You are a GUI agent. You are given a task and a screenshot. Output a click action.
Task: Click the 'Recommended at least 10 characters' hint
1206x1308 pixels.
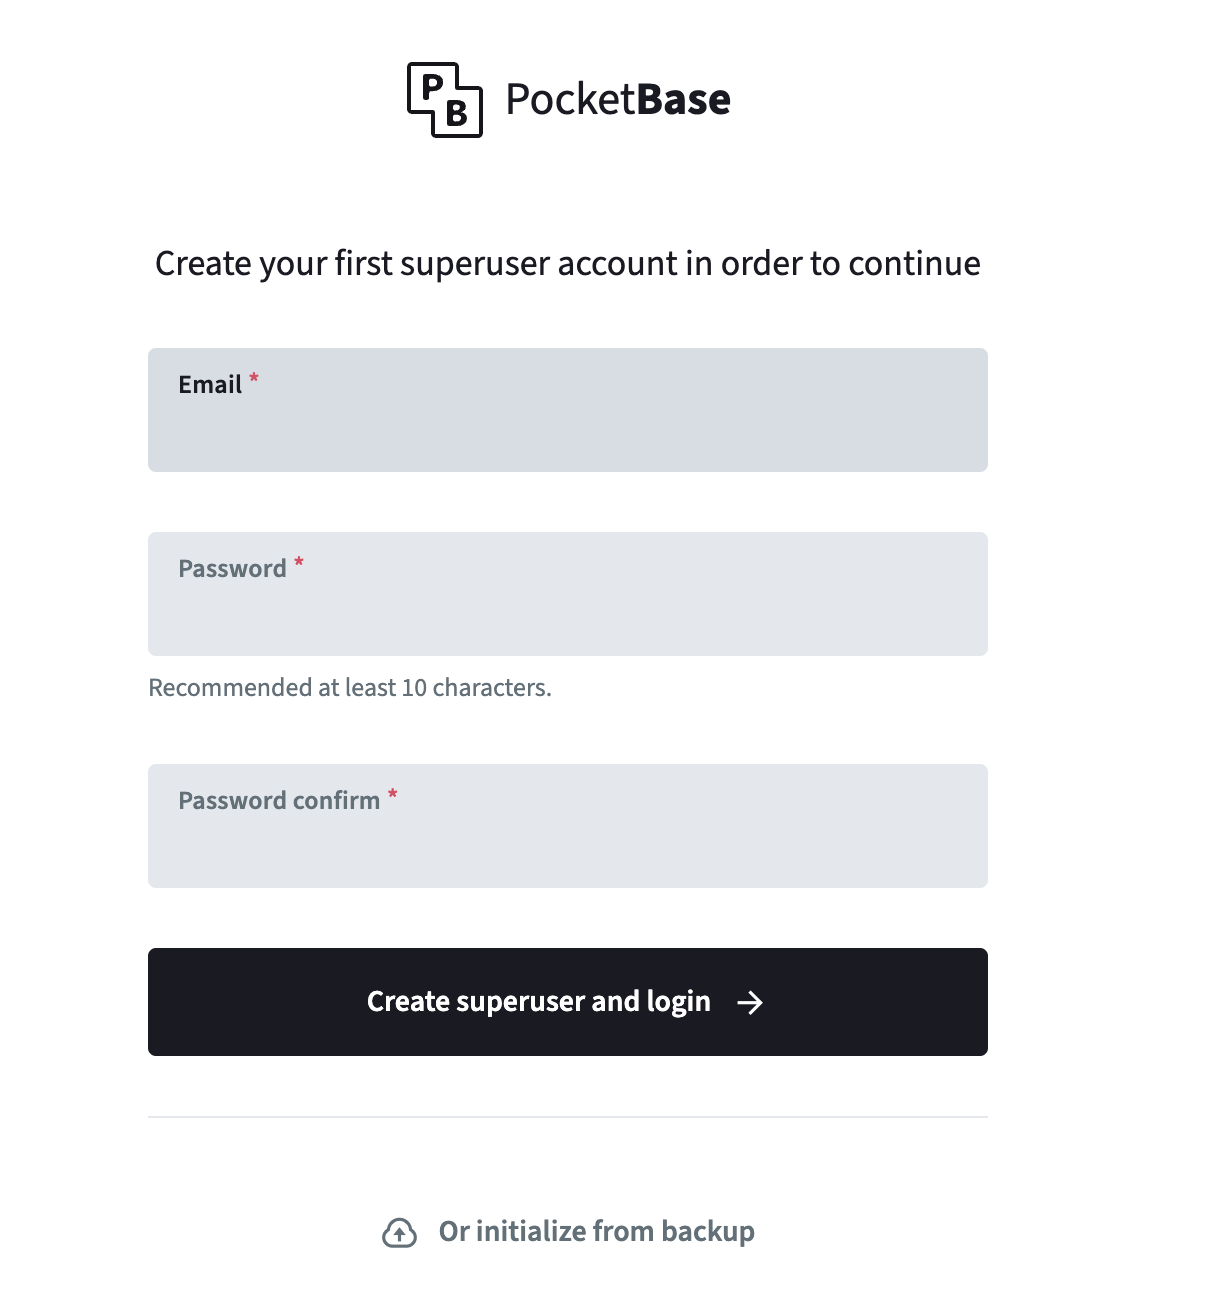pos(350,687)
